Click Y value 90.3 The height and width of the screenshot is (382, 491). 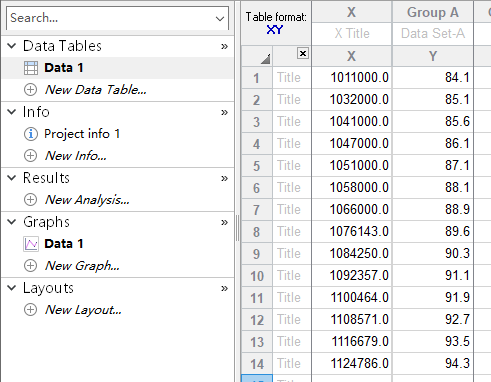433,254
